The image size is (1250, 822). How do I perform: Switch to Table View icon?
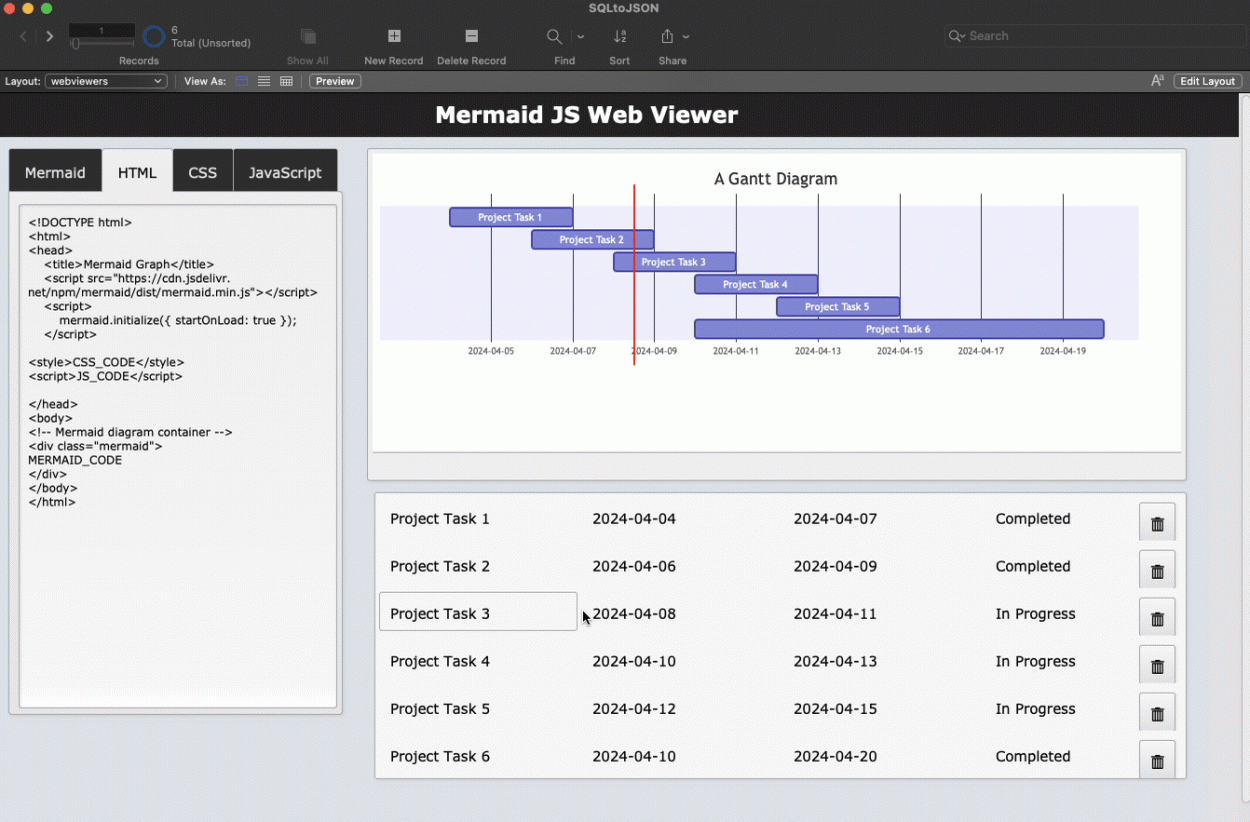pos(286,81)
